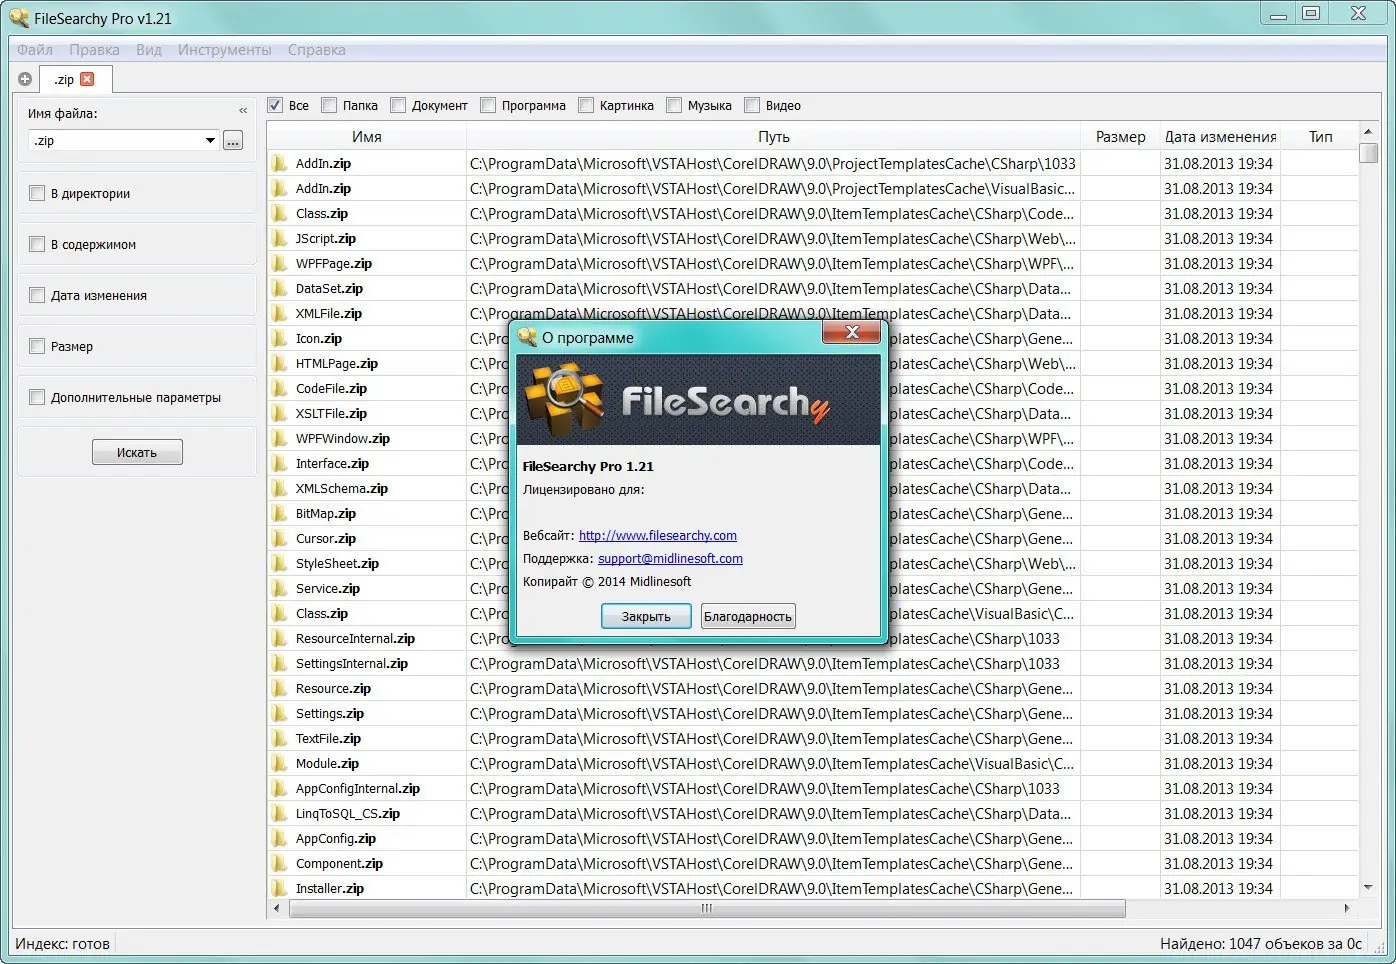Click the FileSearchy logo in the About dialog
Screen dimensions: 1396x964
pyautogui.click(x=698, y=400)
